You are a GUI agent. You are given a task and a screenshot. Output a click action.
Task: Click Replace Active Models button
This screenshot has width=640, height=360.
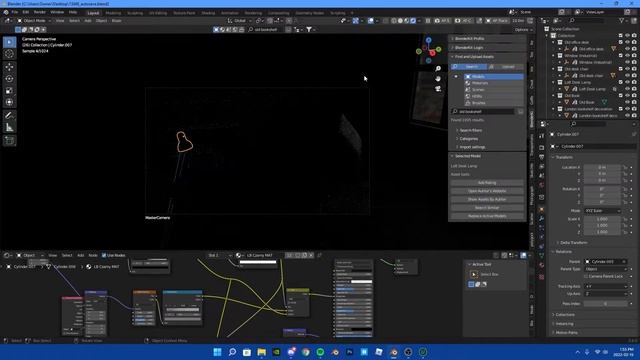[x=487, y=216]
